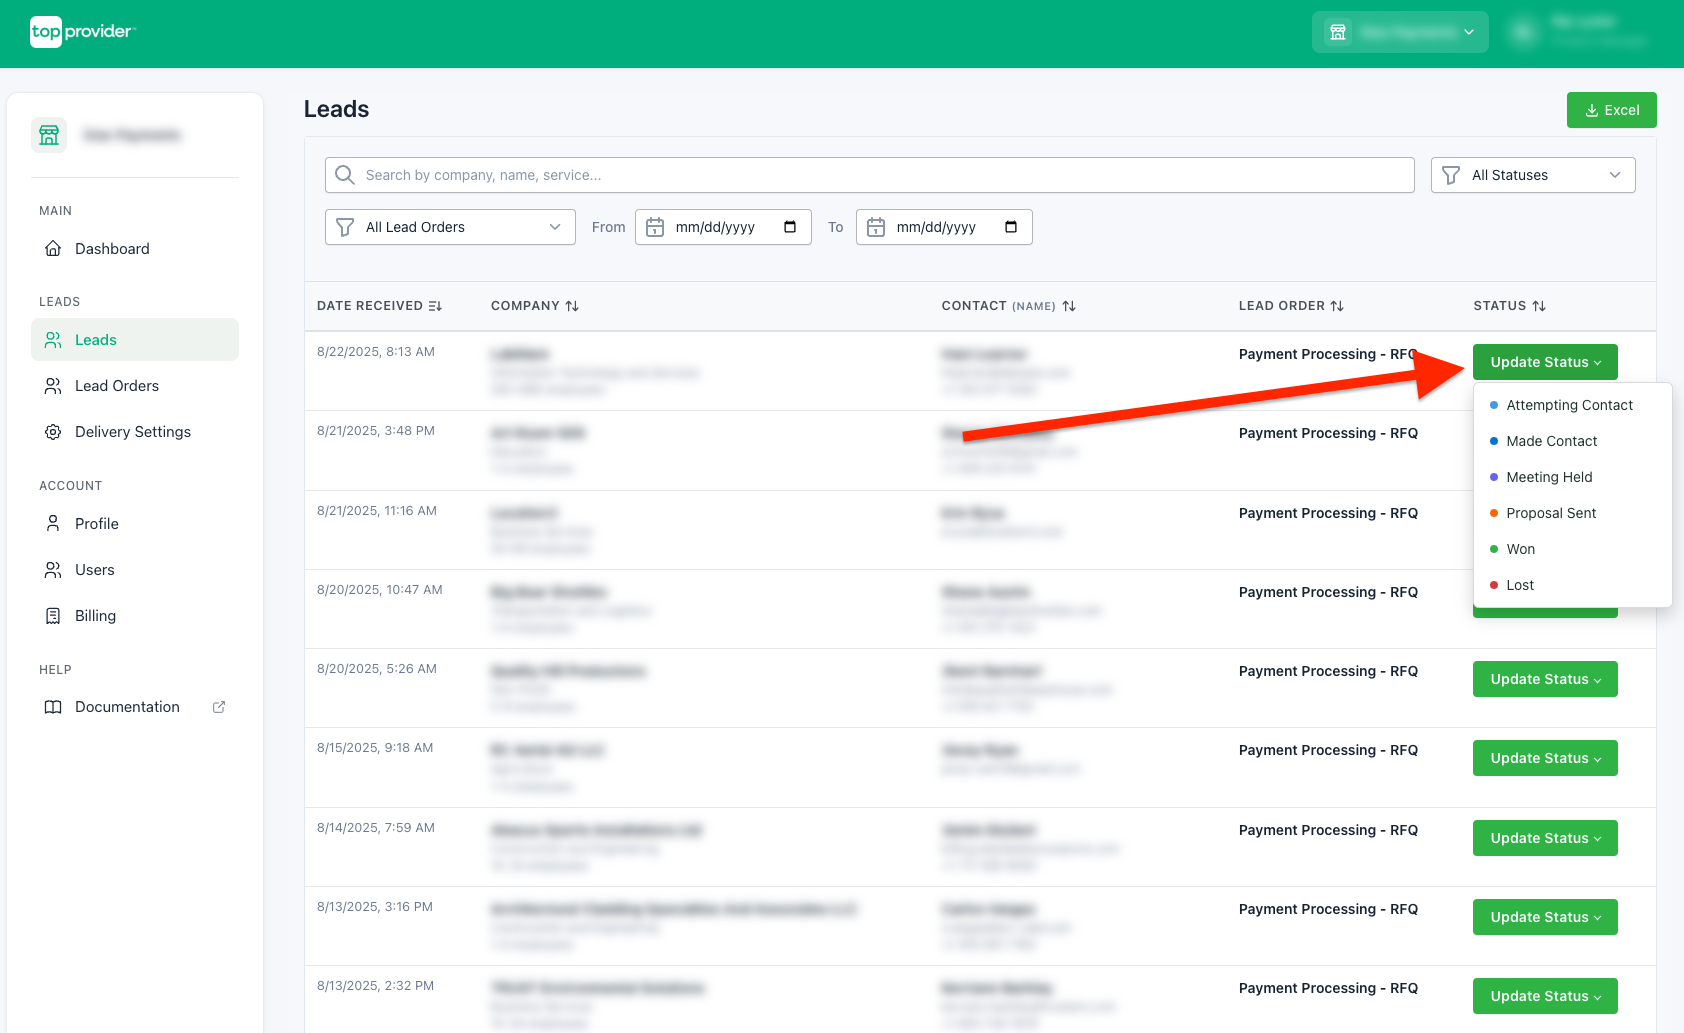Open Lead Orders via its sidebar icon
Image resolution: width=1684 pixels, height=1033 pixels.
coord(53,385)
